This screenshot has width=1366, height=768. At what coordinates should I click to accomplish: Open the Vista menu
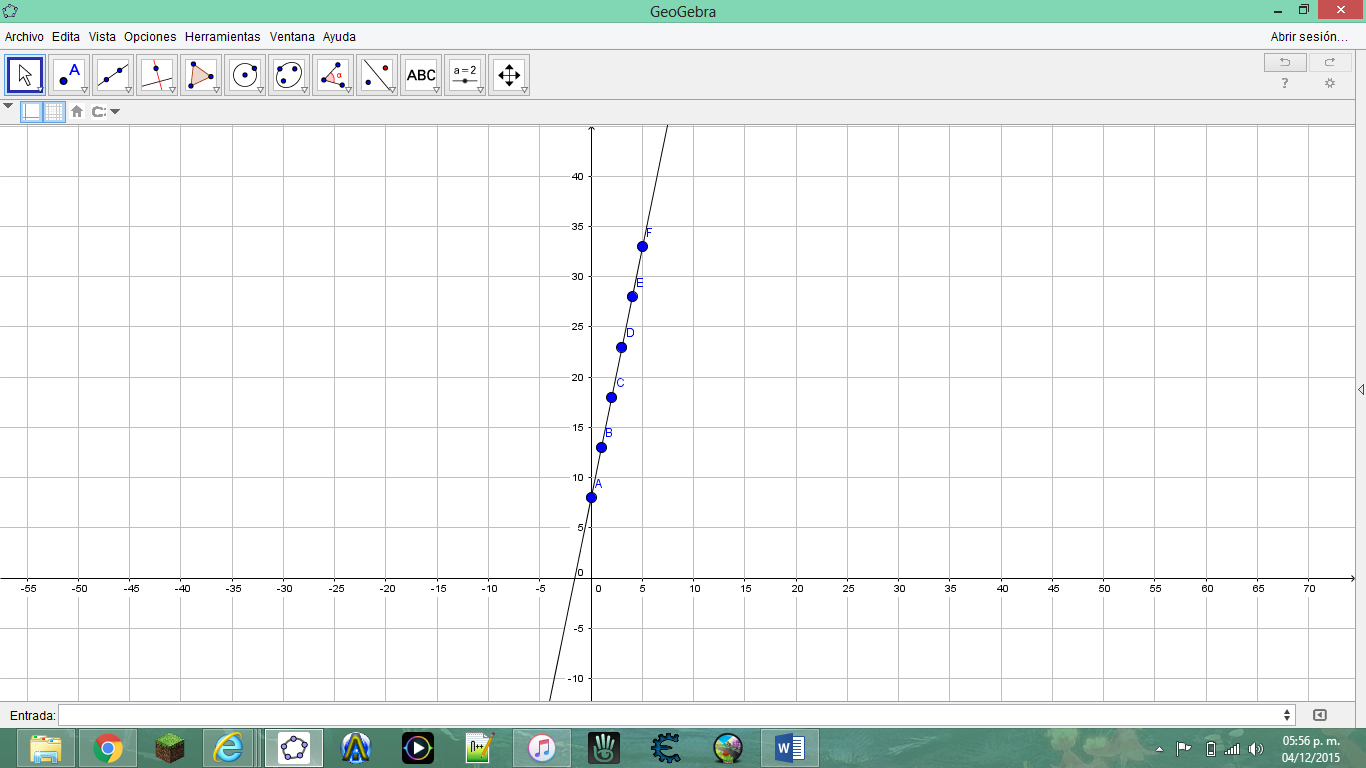(102, 37)
